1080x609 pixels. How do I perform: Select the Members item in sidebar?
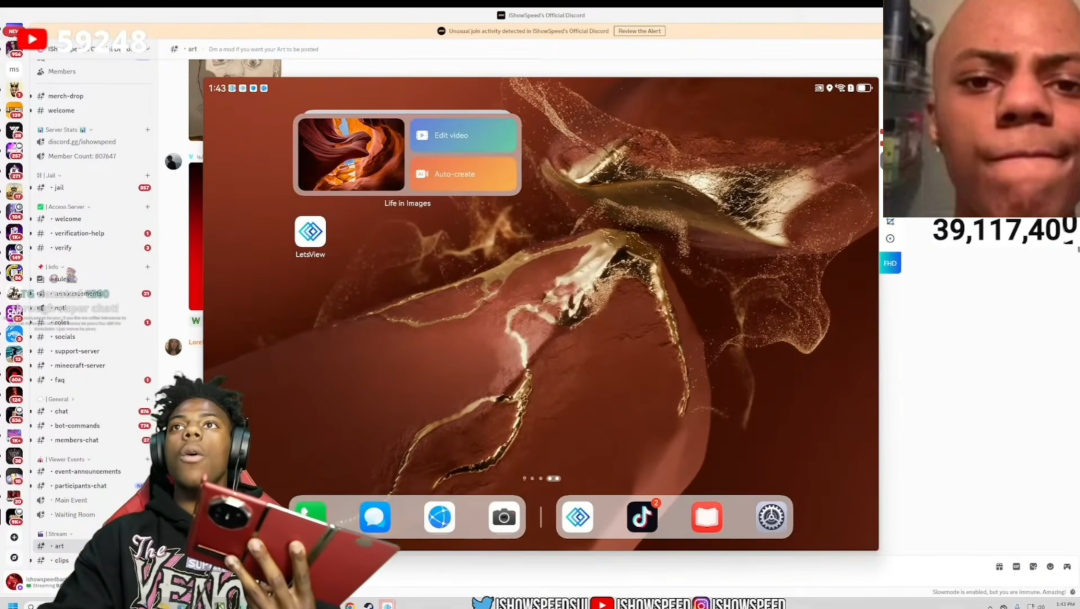click(x=61, y=71)
